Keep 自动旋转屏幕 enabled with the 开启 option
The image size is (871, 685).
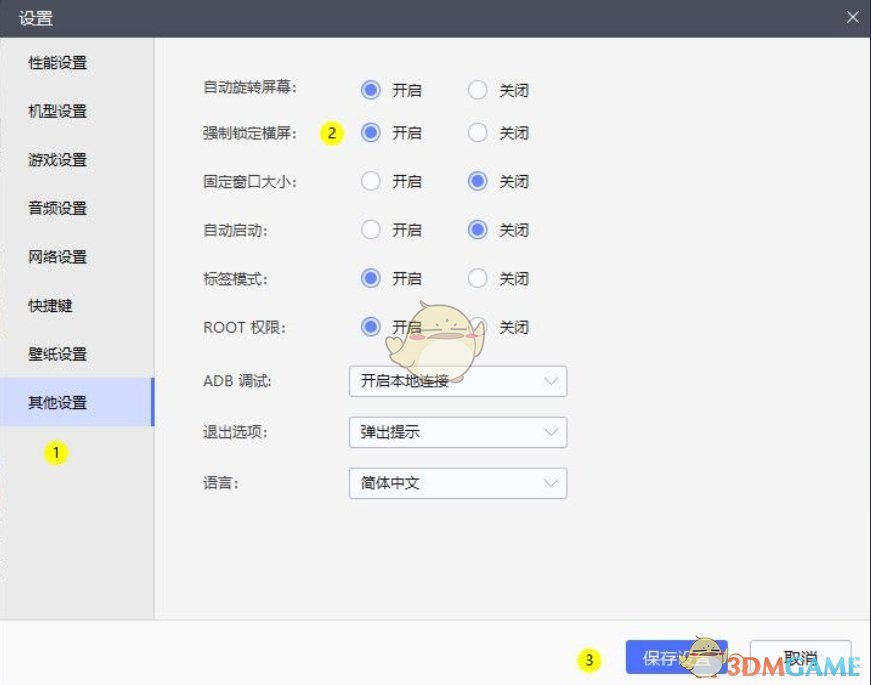tap(370, 90)
